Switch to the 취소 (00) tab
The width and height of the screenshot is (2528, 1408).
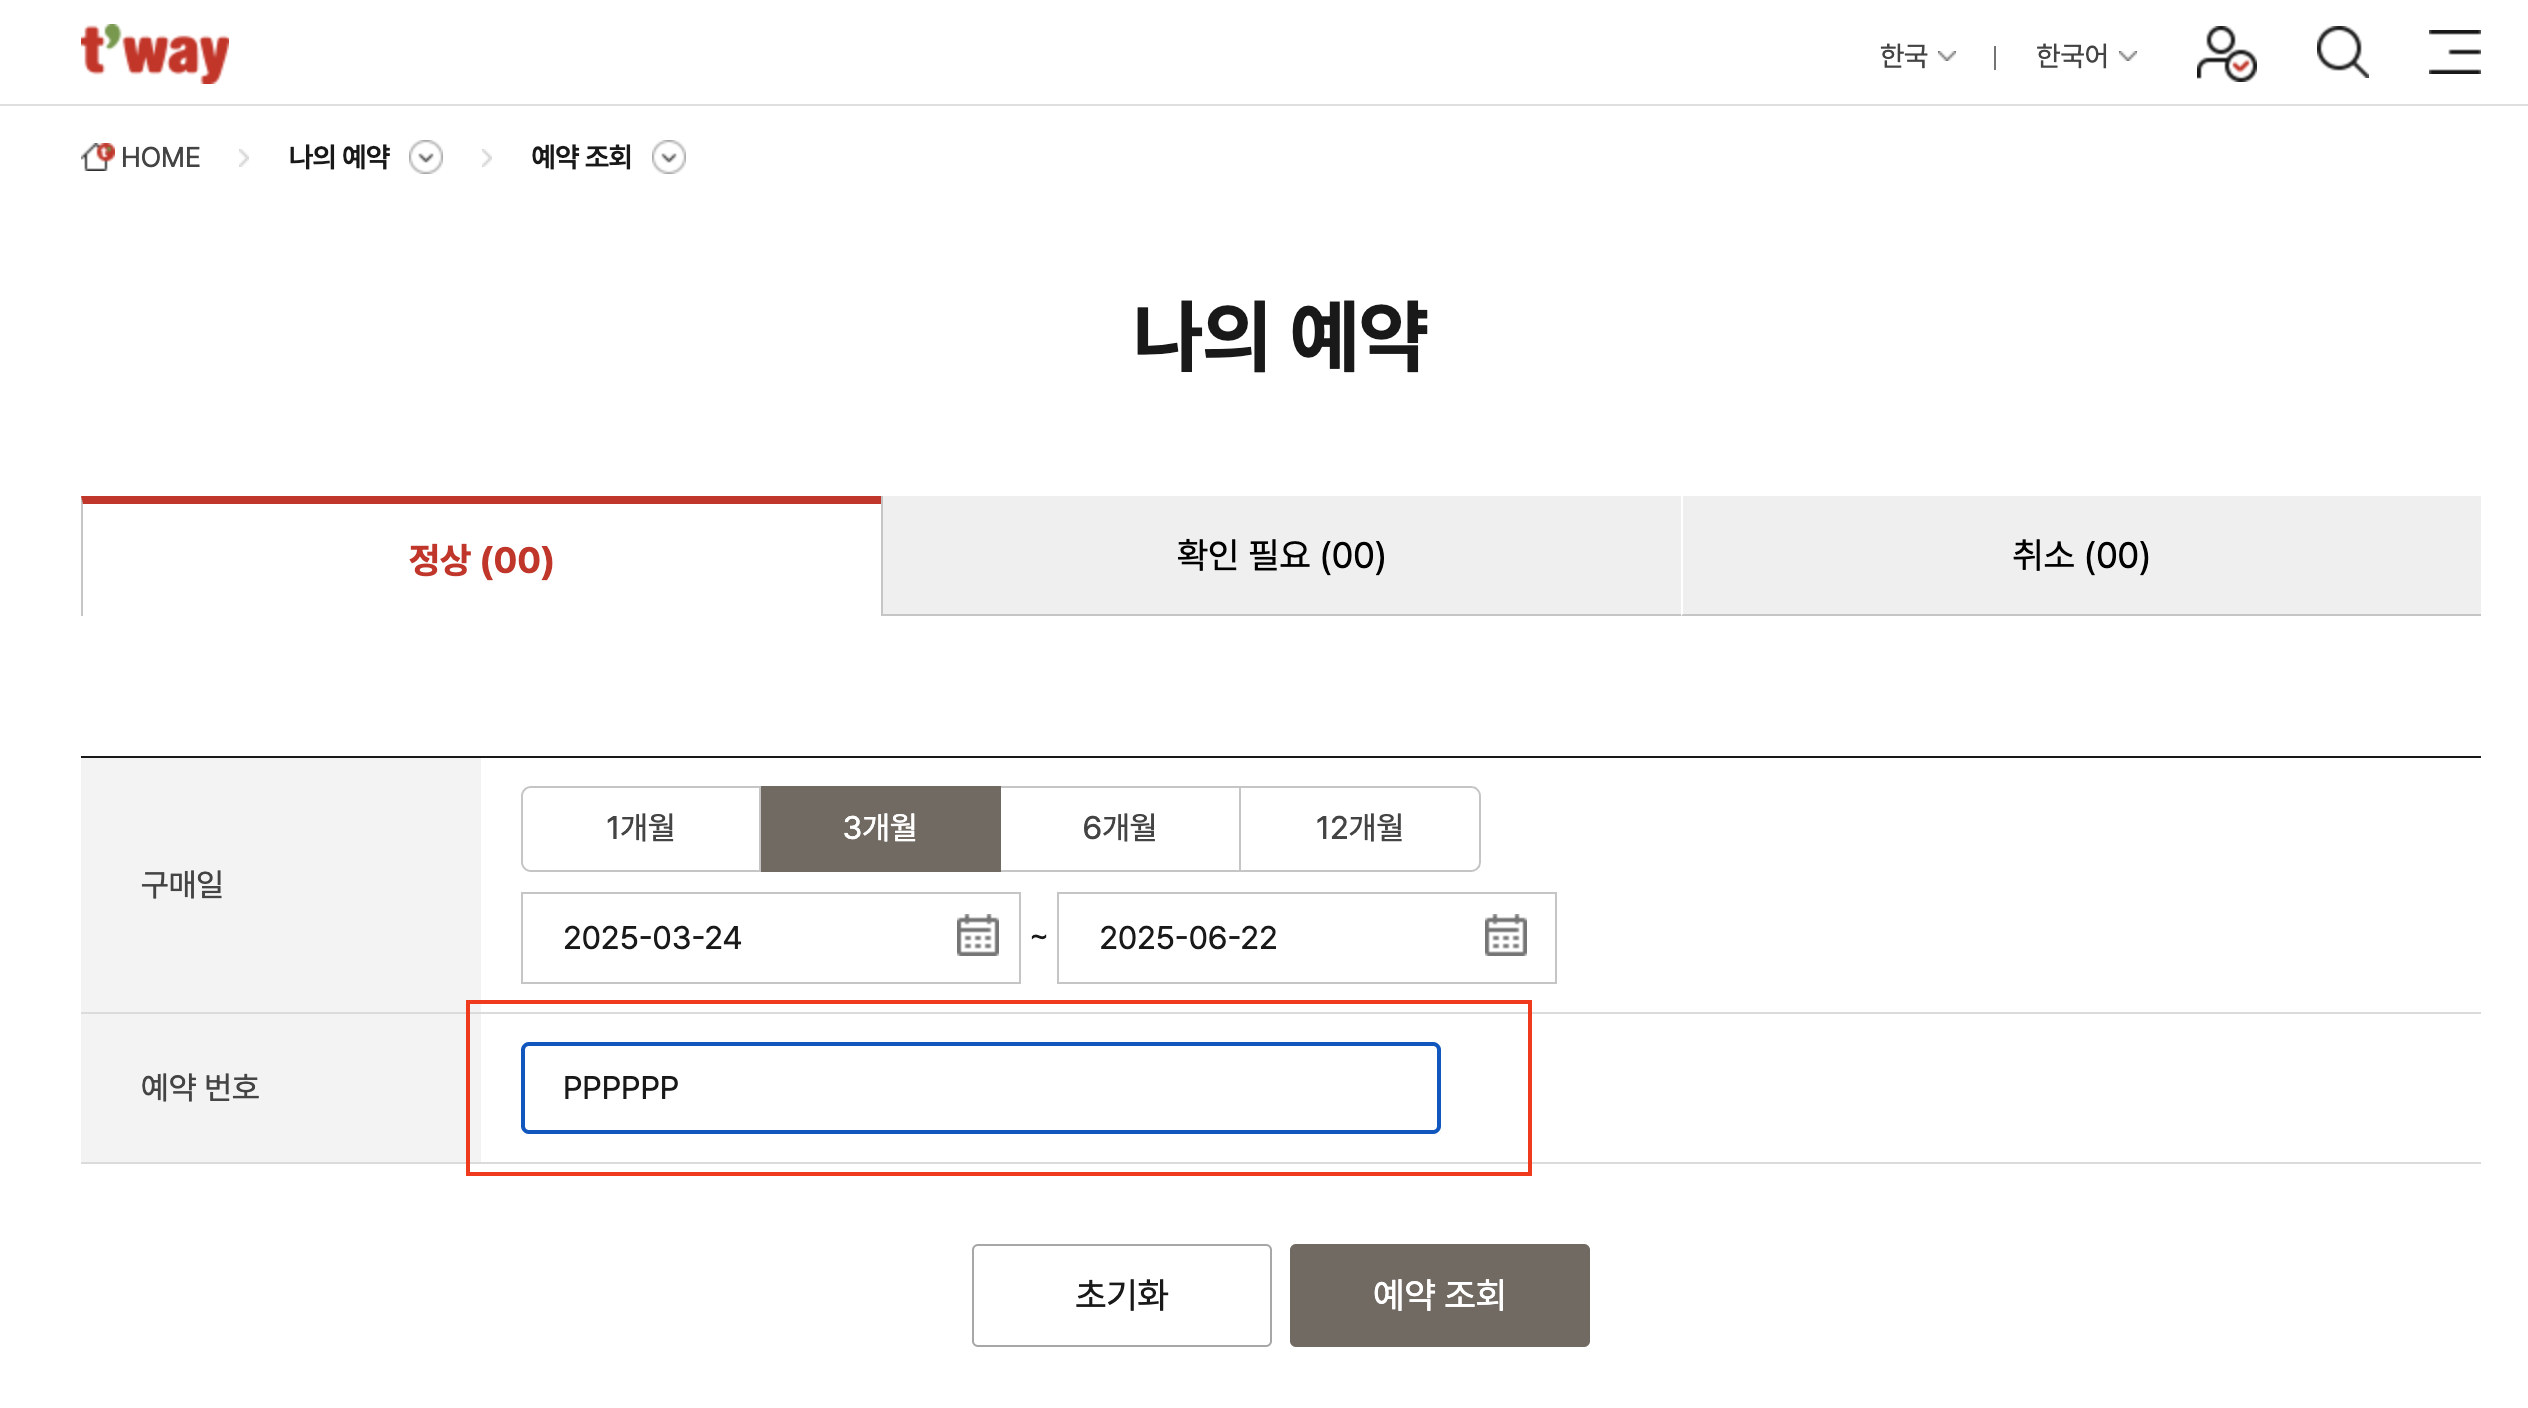[2081, 556]
